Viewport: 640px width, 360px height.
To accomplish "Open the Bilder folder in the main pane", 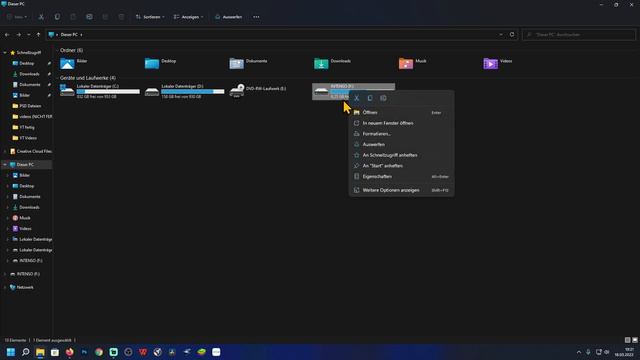I will [74, 63].
